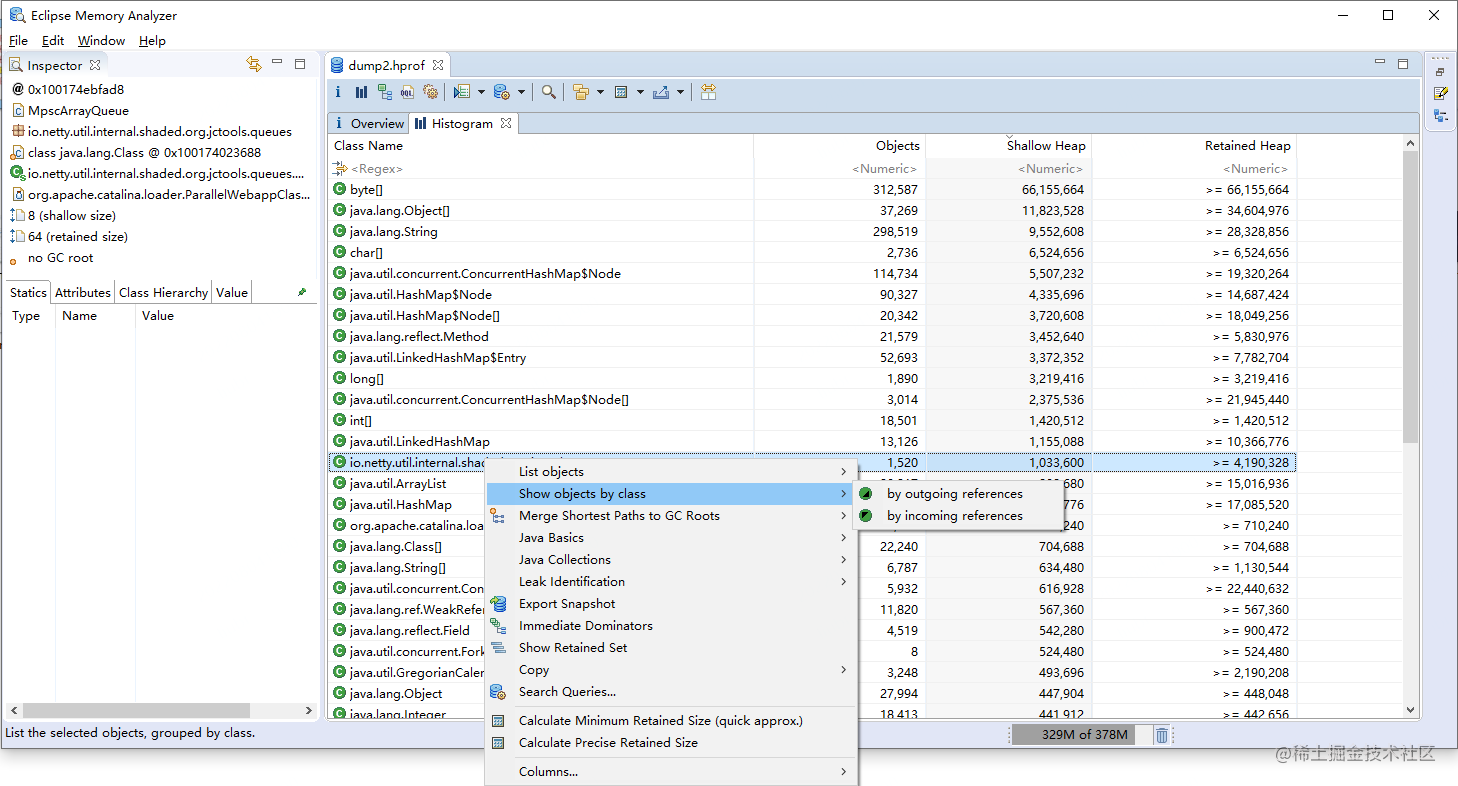Create a histogram using toolbar icon
The height and width of the screenshot is (786, 1458).
pos(361,92)
